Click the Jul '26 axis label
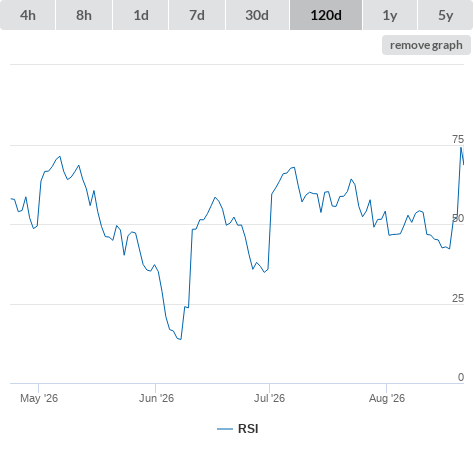Image resolution: width=474 pixels, height=455 pixels. point(269,398)
